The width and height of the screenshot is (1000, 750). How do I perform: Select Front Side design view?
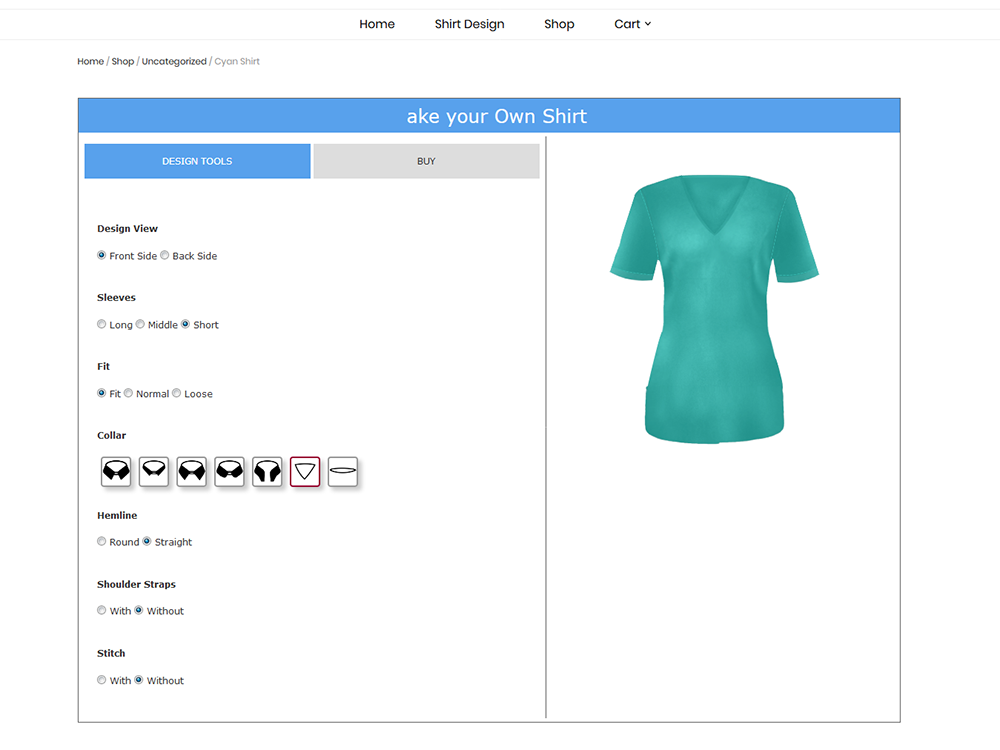[x=101, y=255]
